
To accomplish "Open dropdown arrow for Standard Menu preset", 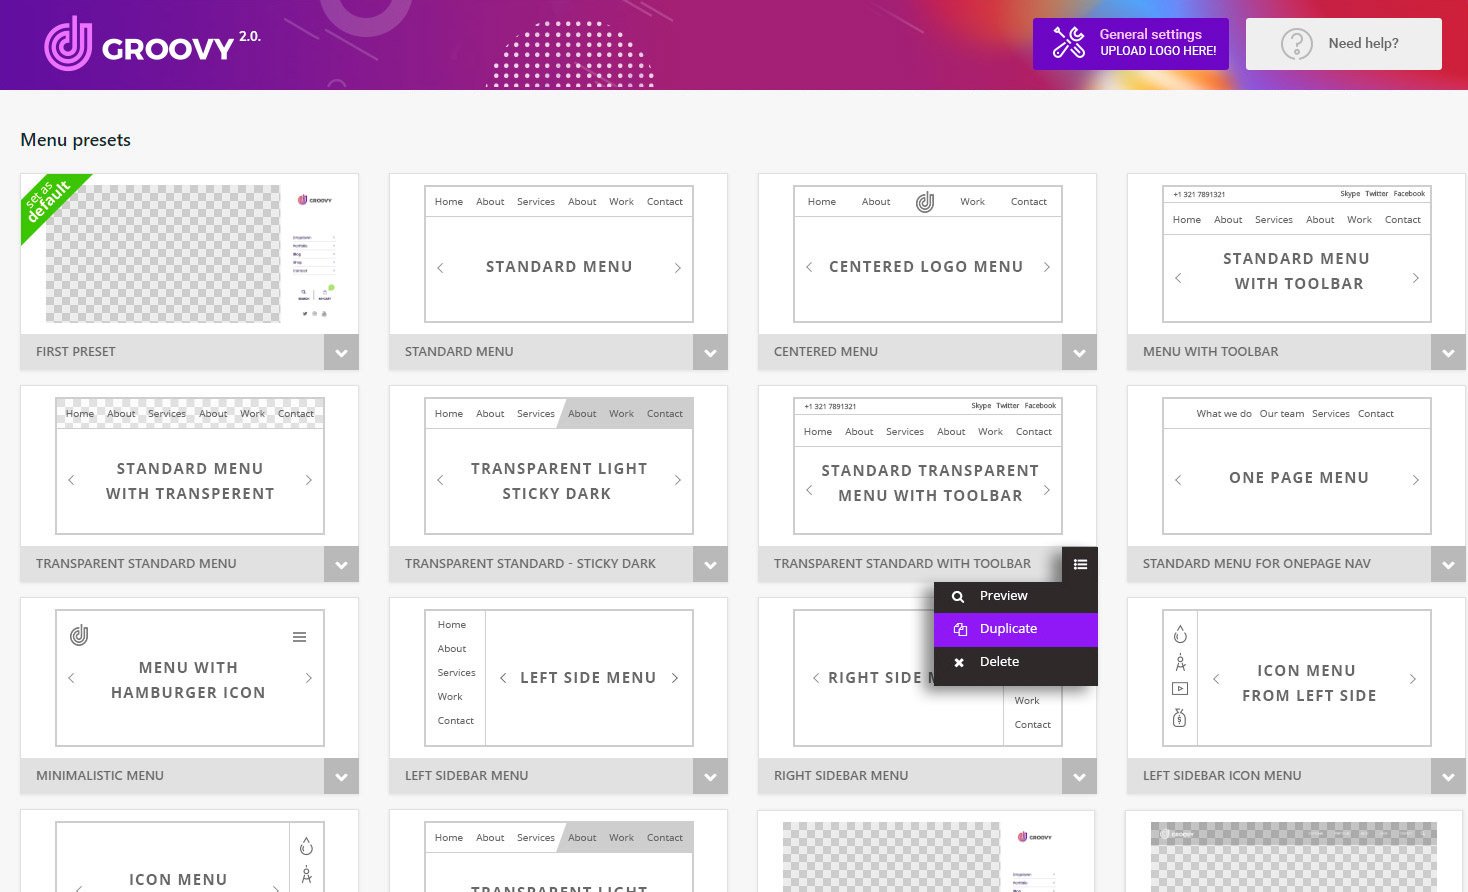I will 710,352.
